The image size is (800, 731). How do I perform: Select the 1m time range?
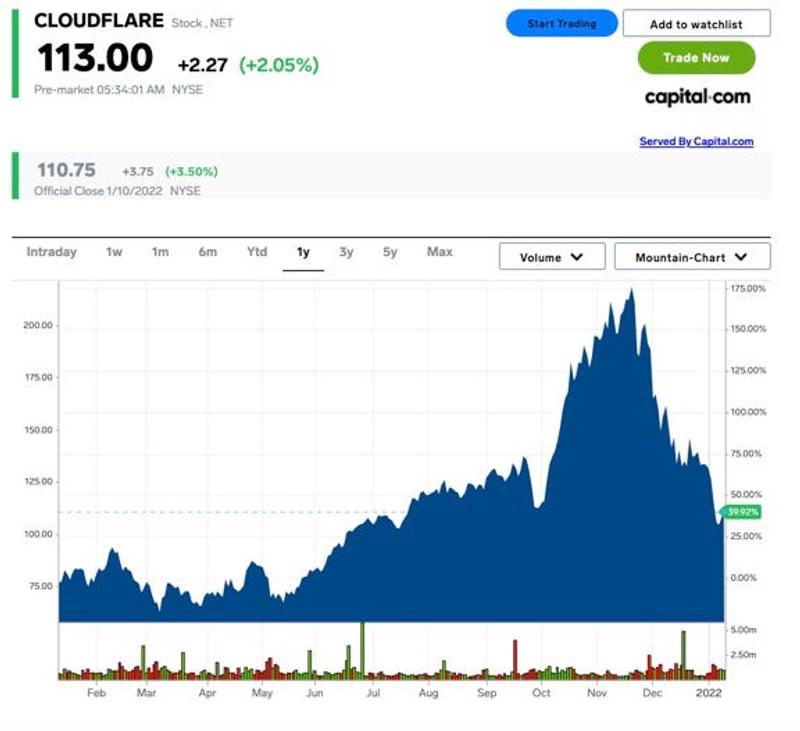pos(160,252)
